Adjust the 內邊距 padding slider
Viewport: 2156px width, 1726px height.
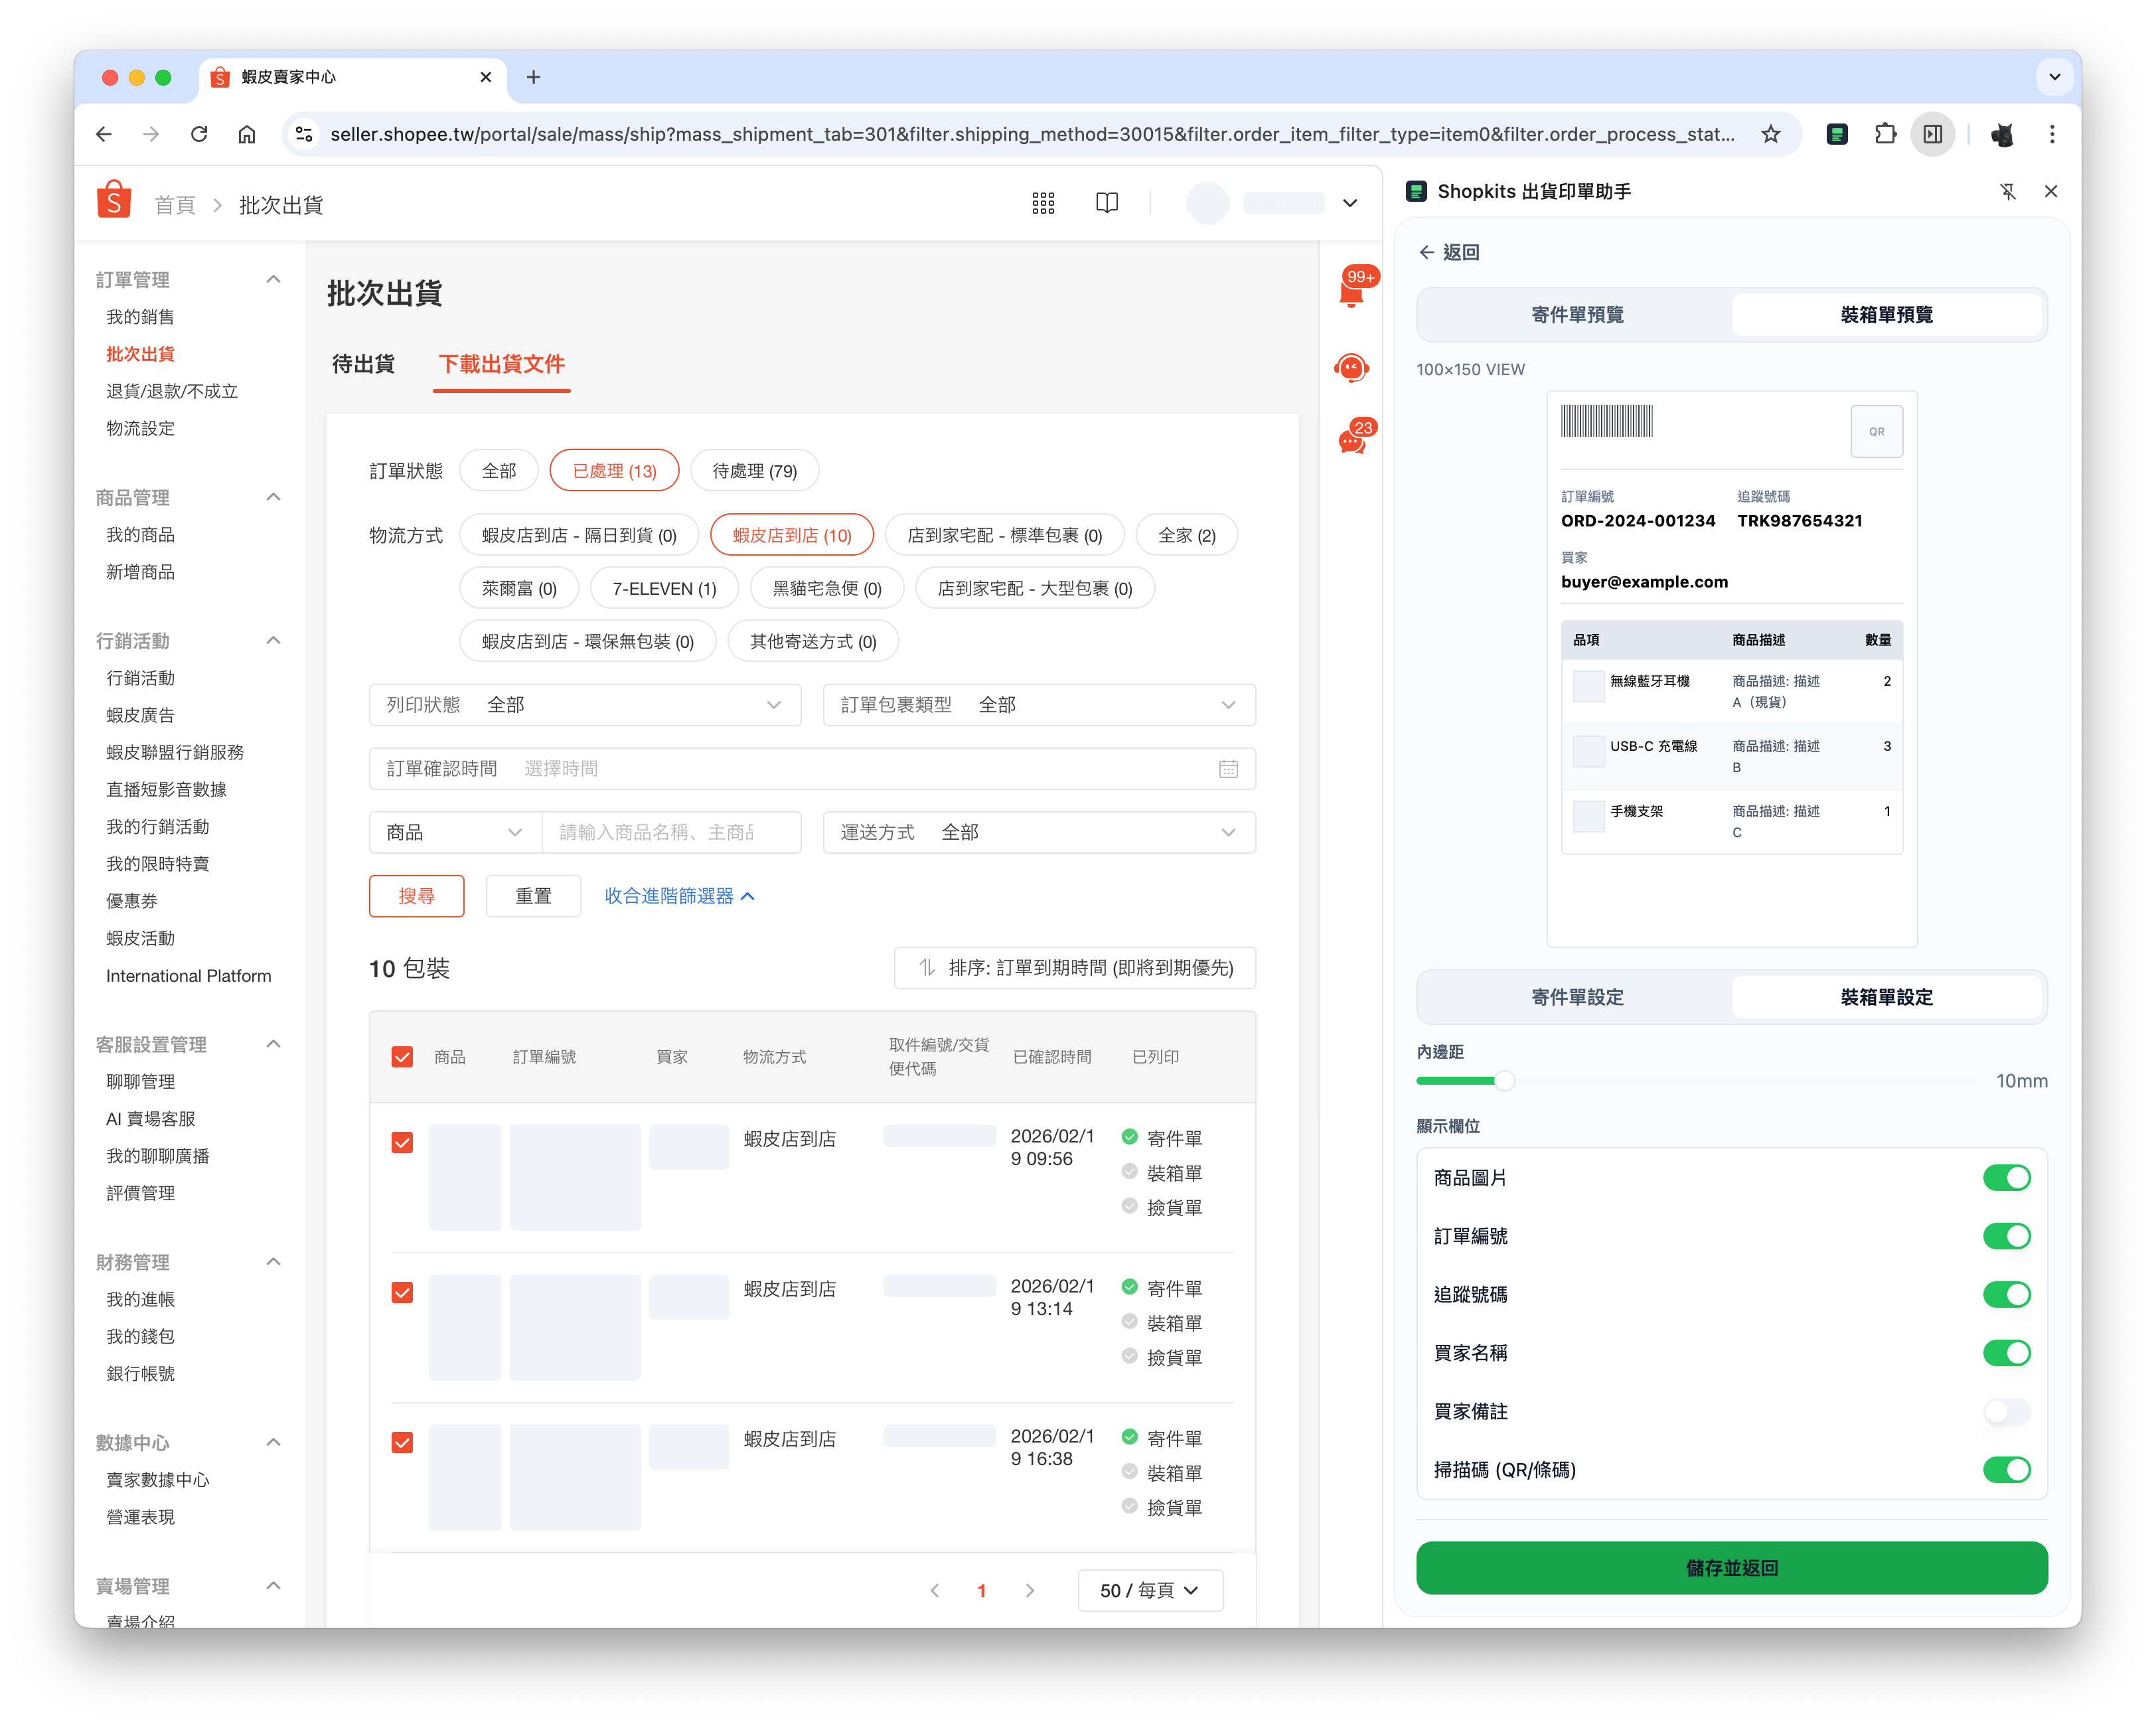(x=1504, y=1081)
